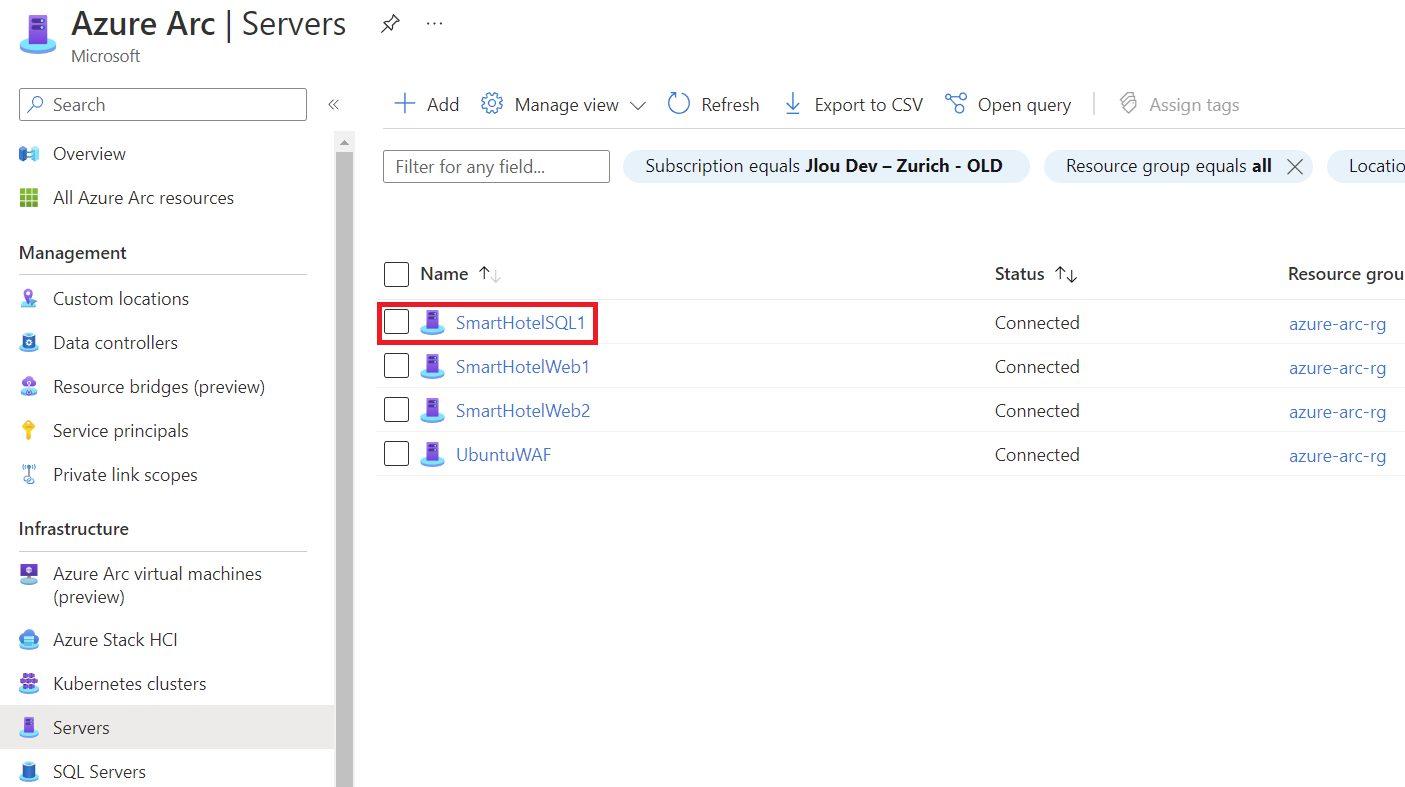Click the SmartHotelWeb1 server icon
This screenshot has width=1405, height=787.
coord(432,366)
